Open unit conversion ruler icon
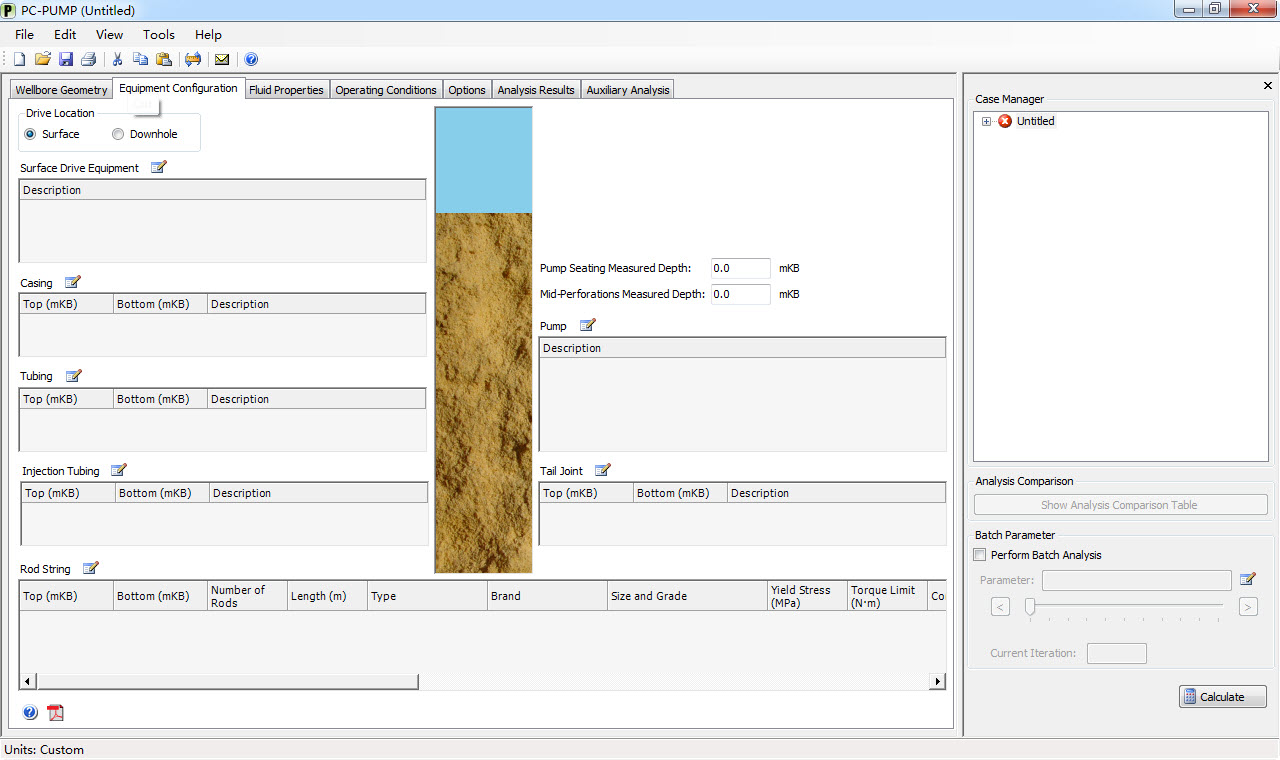This screenshot has height=760, width=1280. 193,60
